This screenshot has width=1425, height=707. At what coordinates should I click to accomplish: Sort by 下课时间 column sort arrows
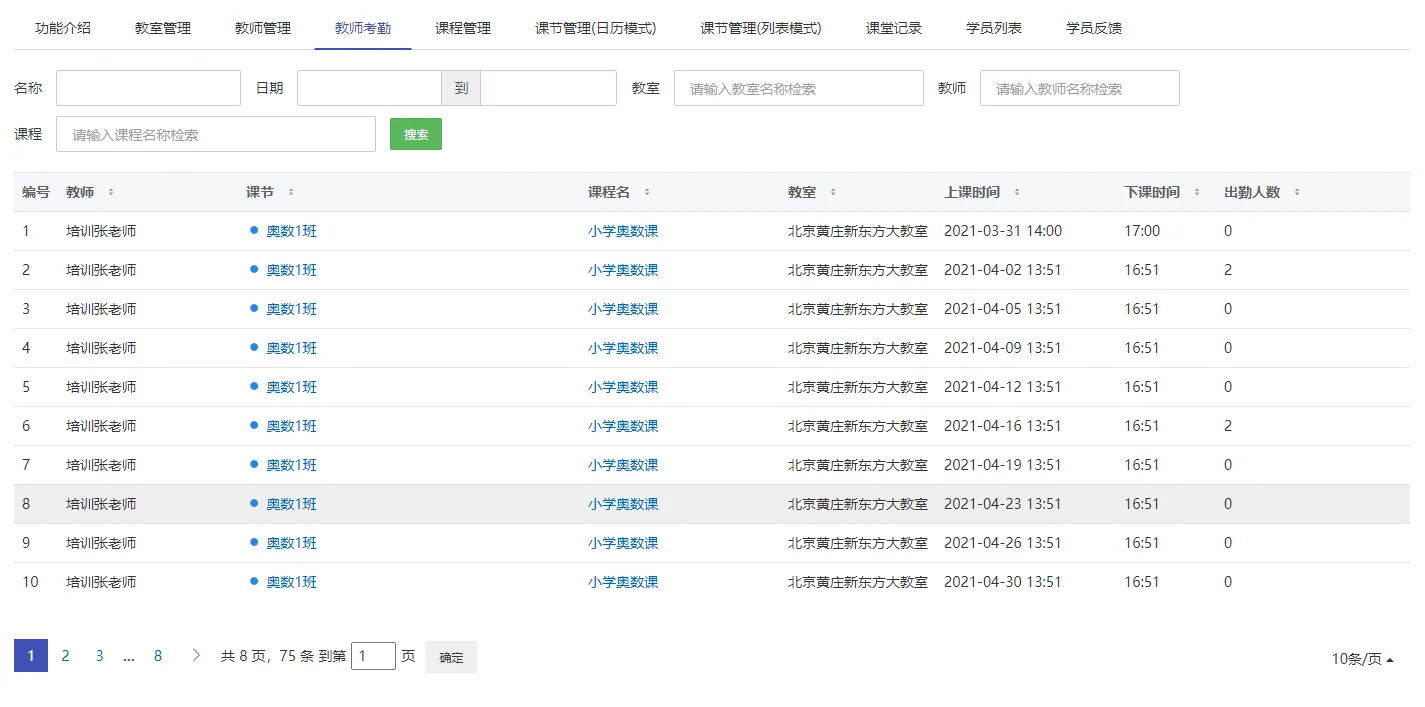[x=1197, y=192]
